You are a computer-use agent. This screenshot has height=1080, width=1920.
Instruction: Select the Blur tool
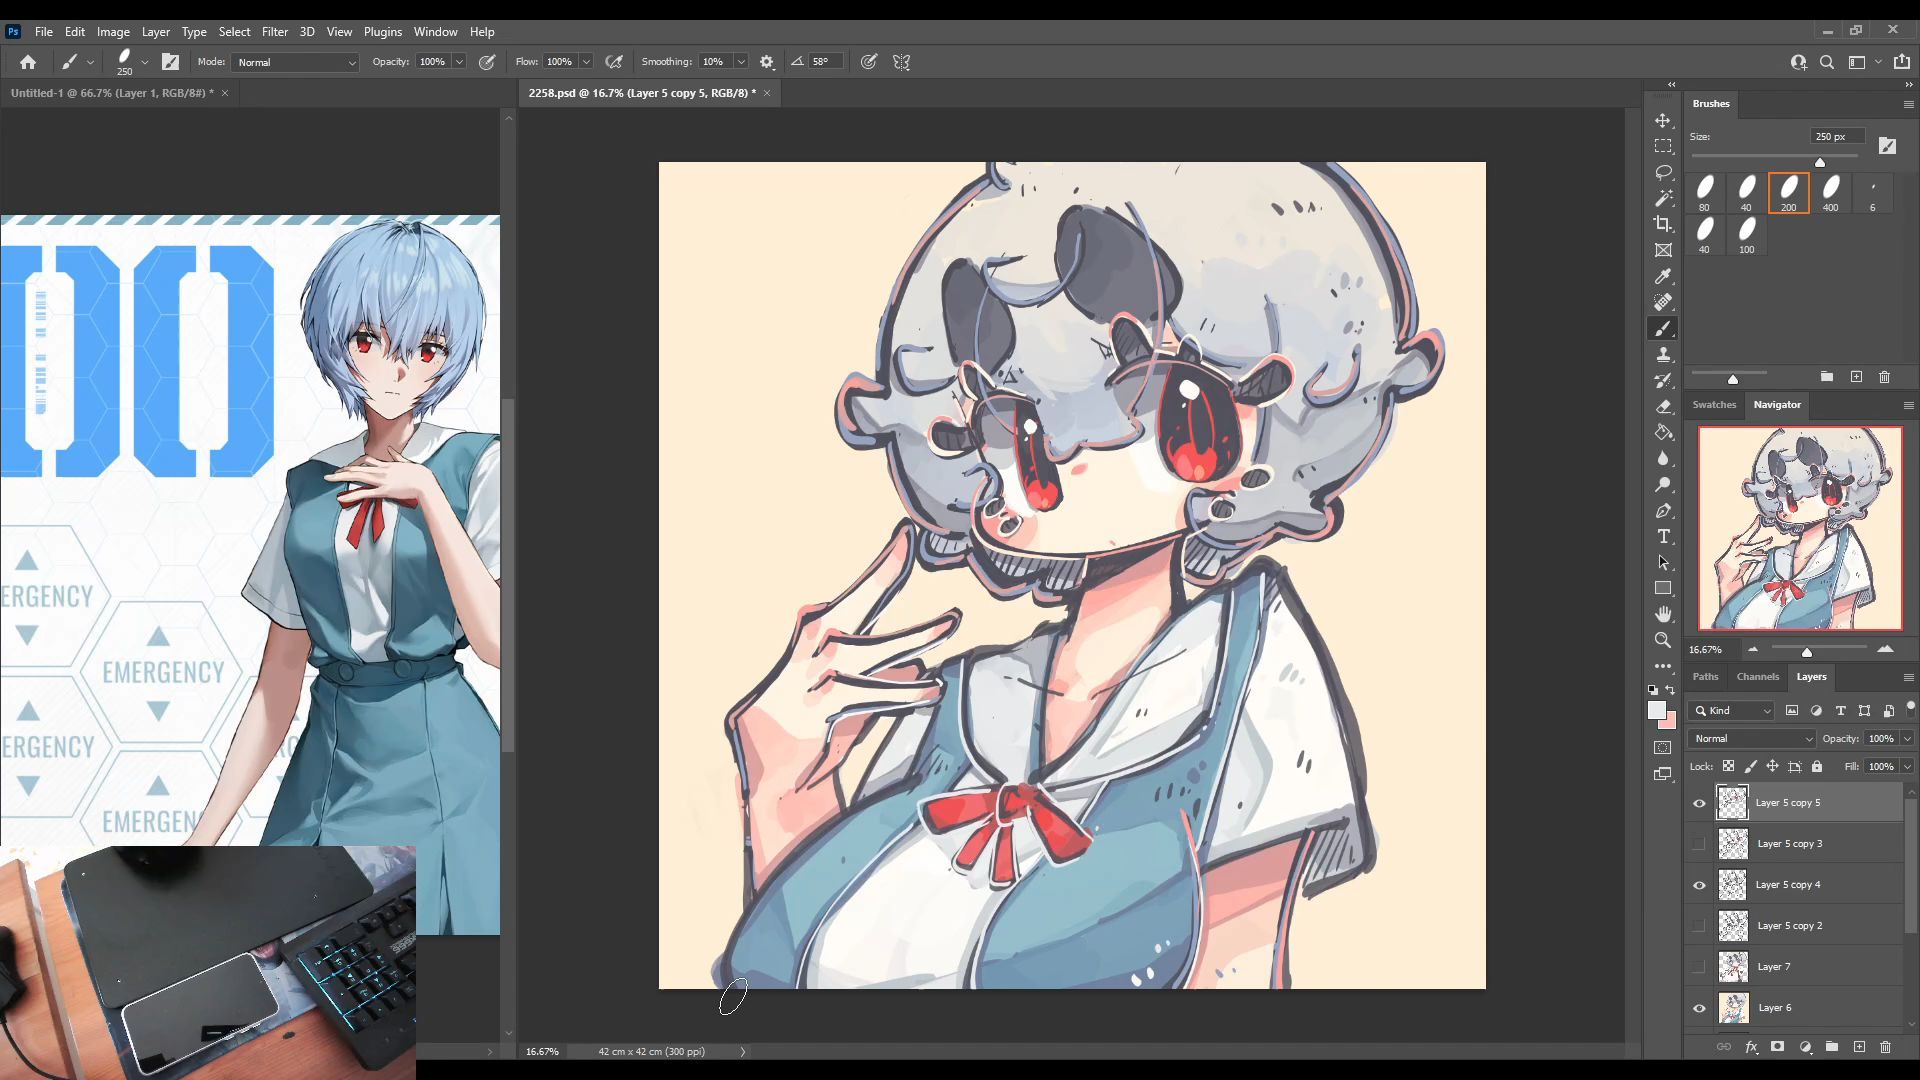[1663, 458]
